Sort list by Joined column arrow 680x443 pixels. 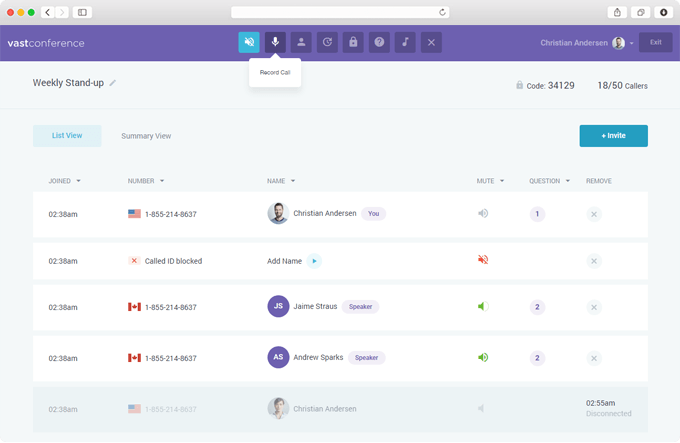tap(78, 181)
